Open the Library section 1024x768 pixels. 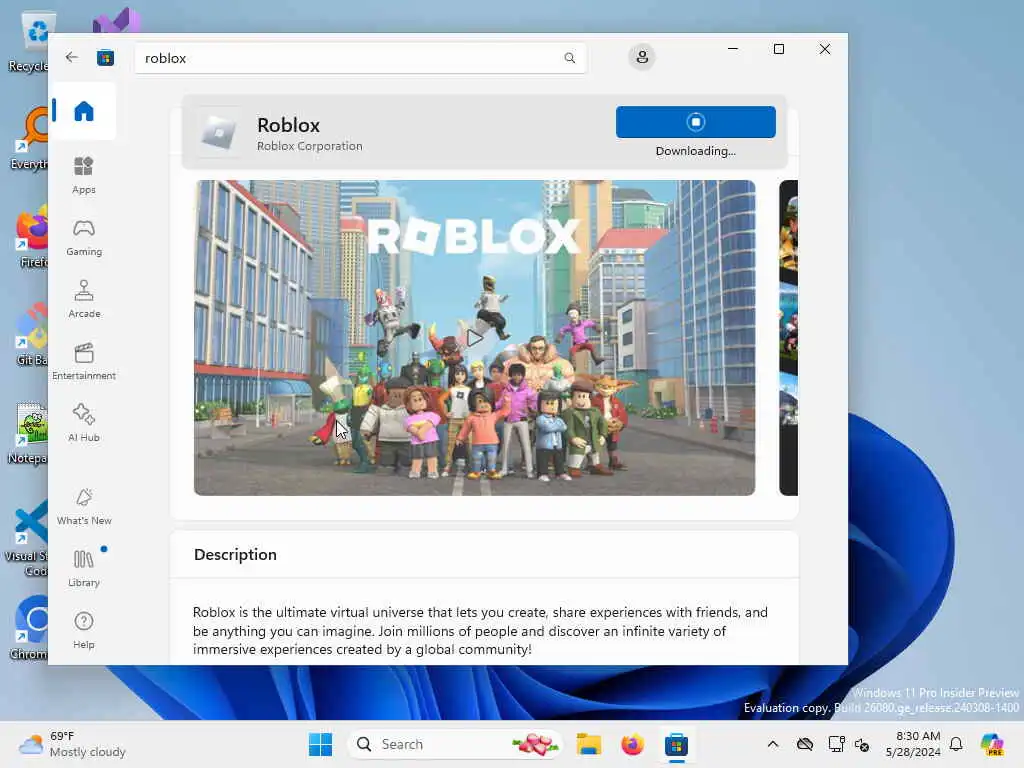[84, 568]
